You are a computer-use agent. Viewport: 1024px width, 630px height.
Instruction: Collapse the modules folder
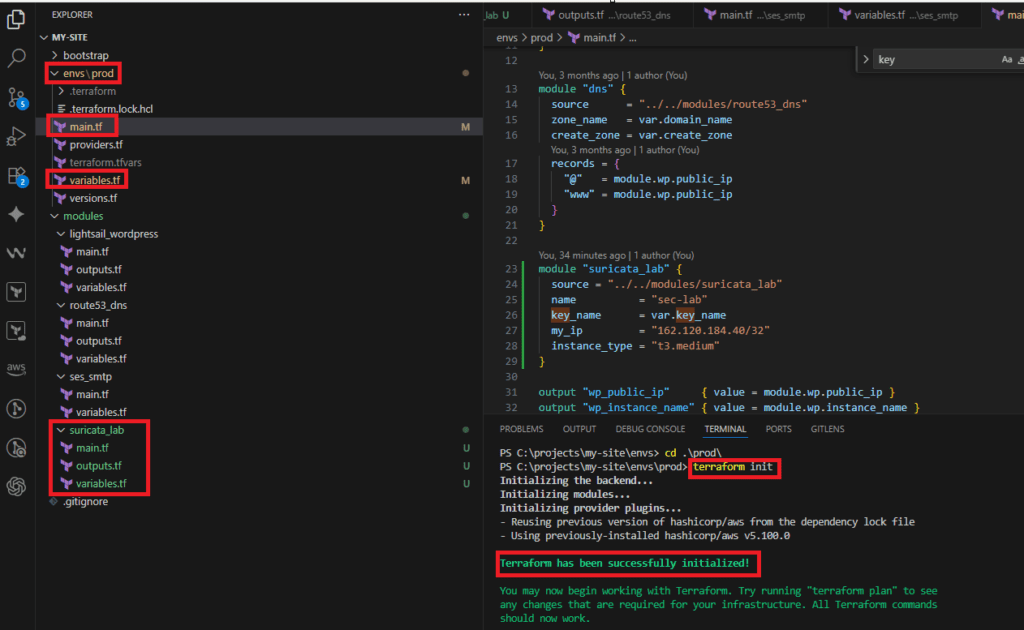click(82, 216)
